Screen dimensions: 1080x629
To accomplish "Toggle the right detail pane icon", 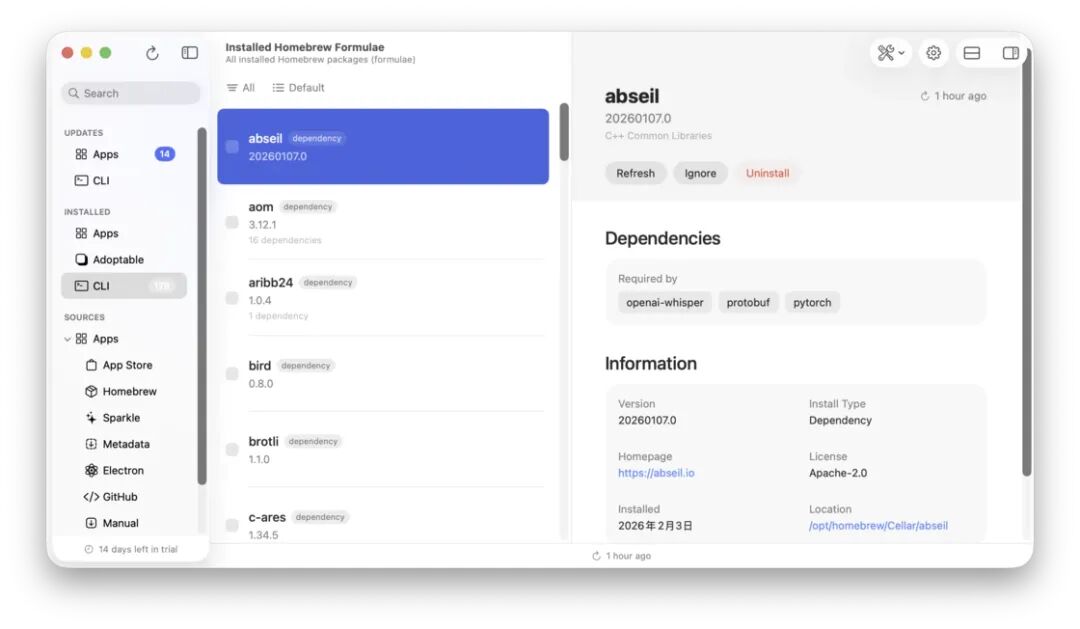I will pyautogui.click(x=1010, y=53).
